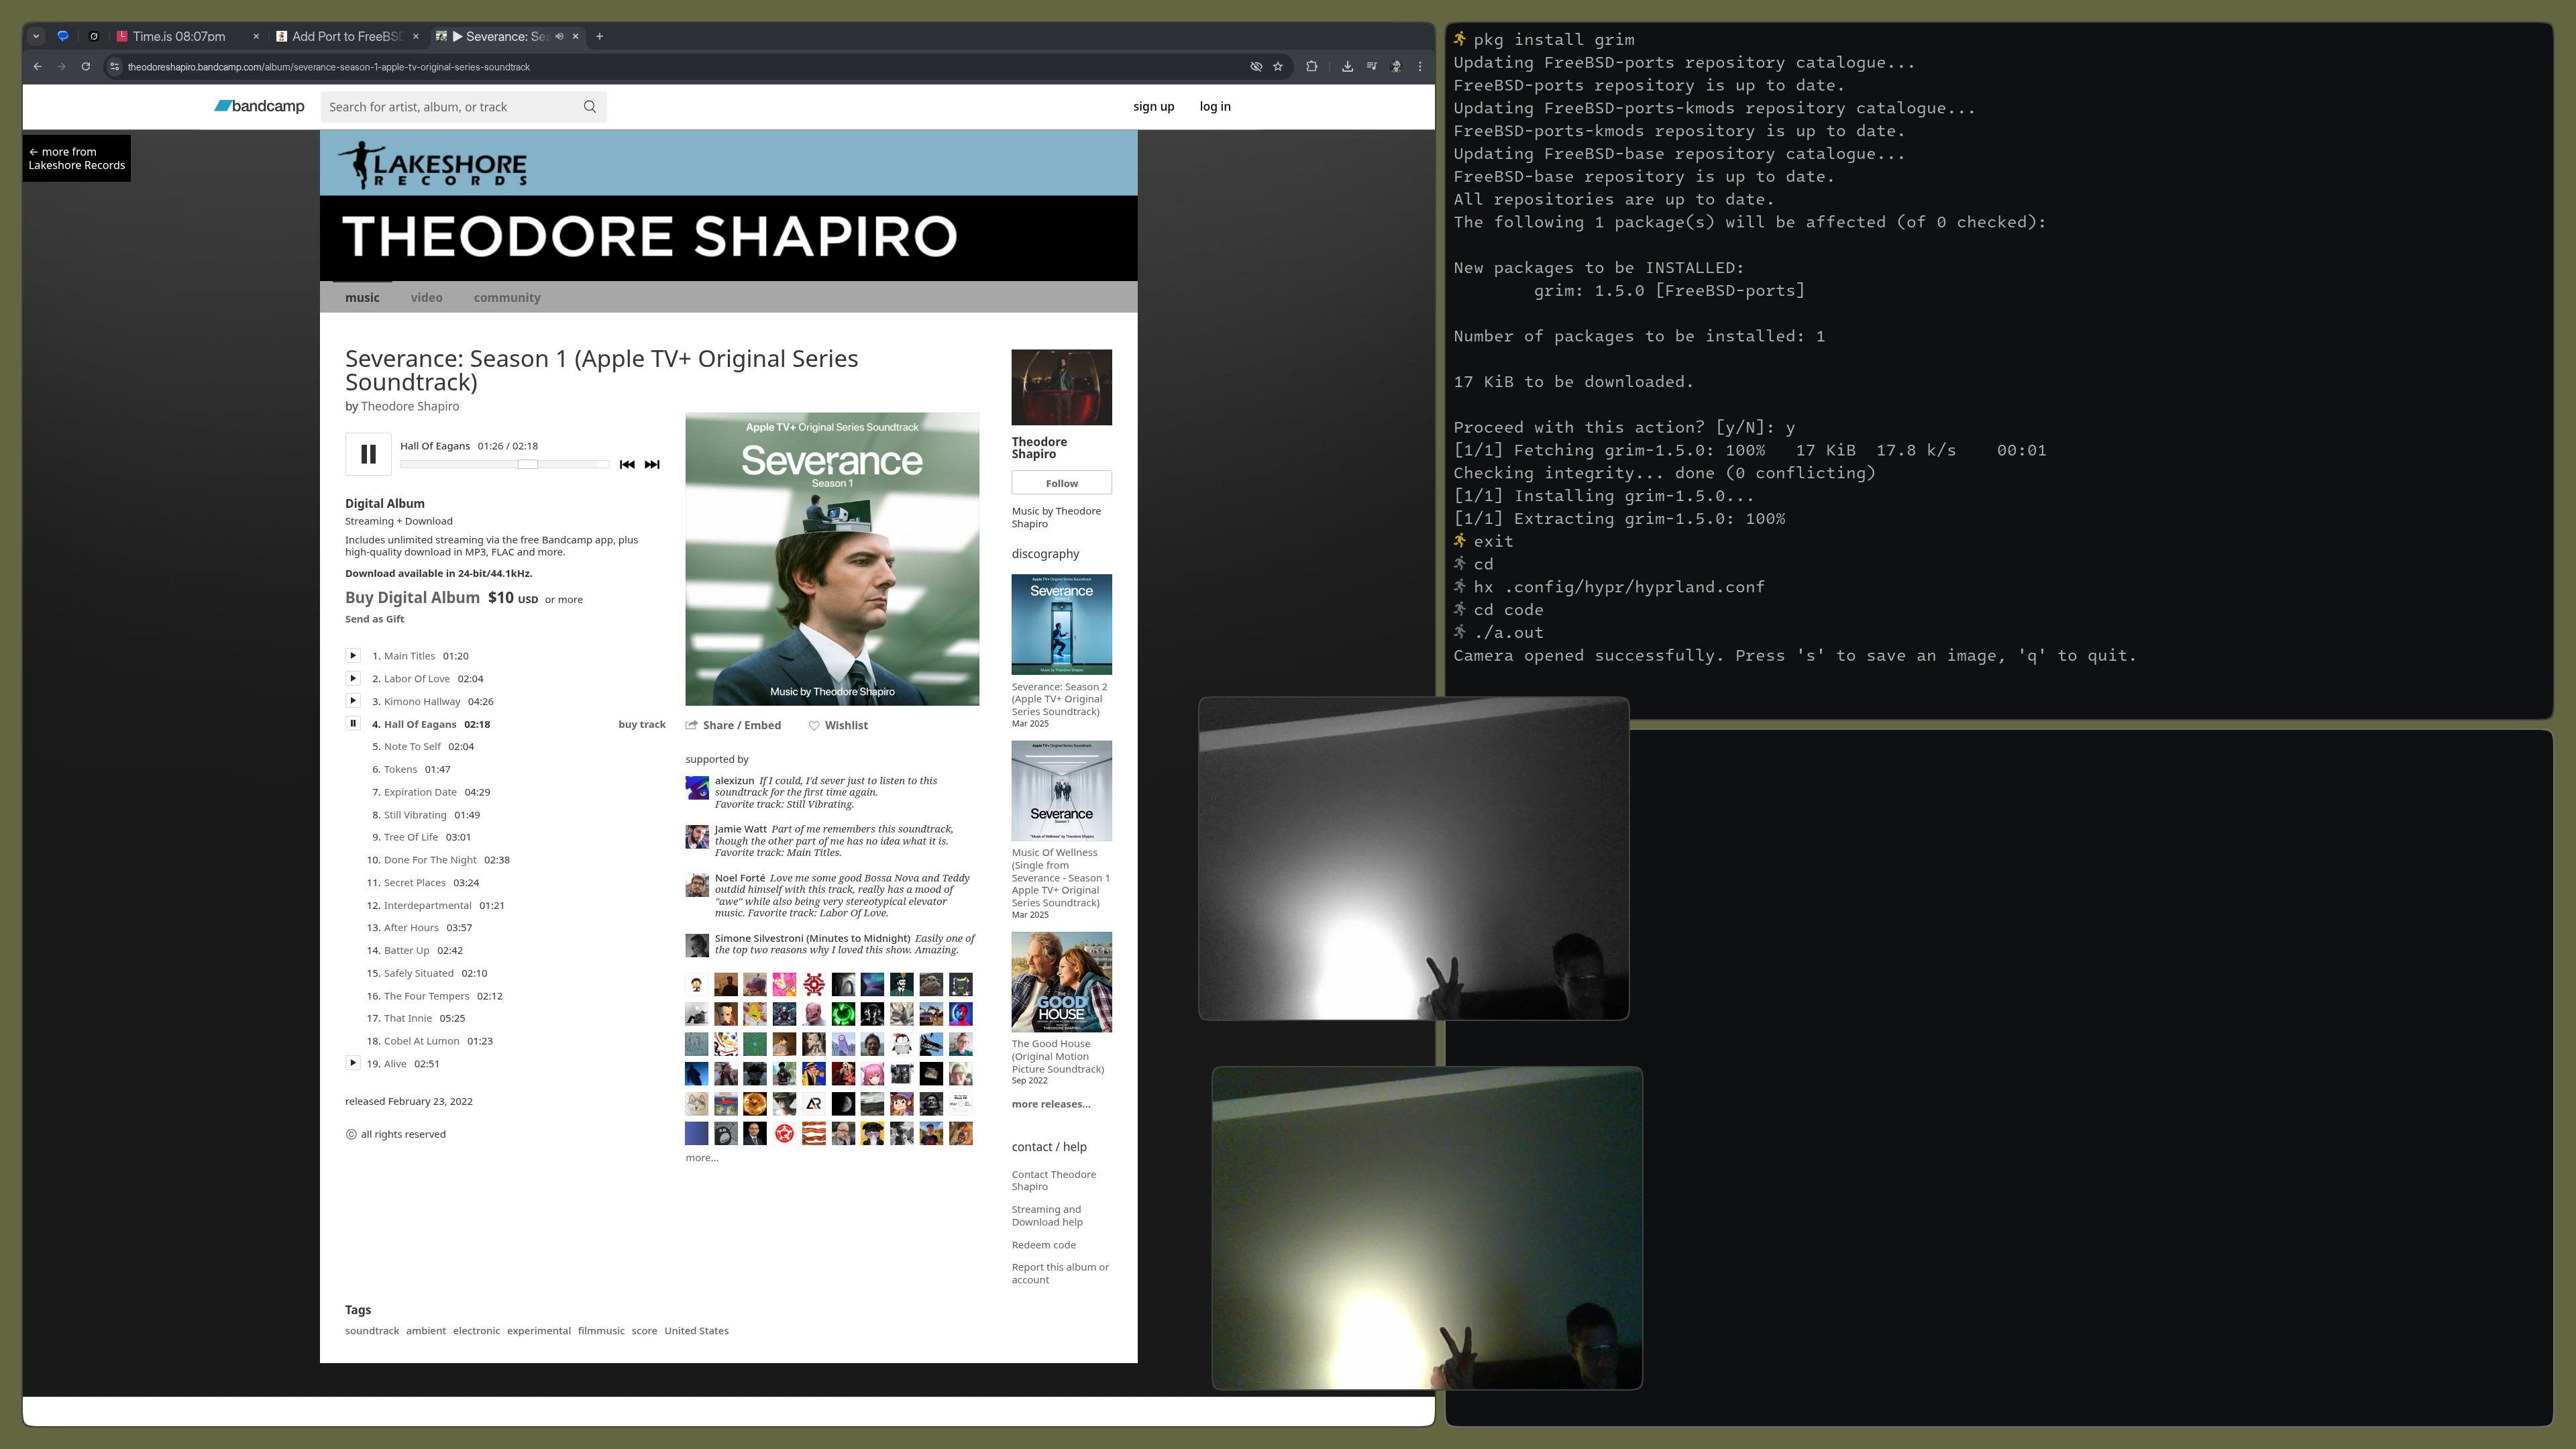Open media controls icon in toolbar
Screen dimensions: 2576x1449
(1372, 67)
